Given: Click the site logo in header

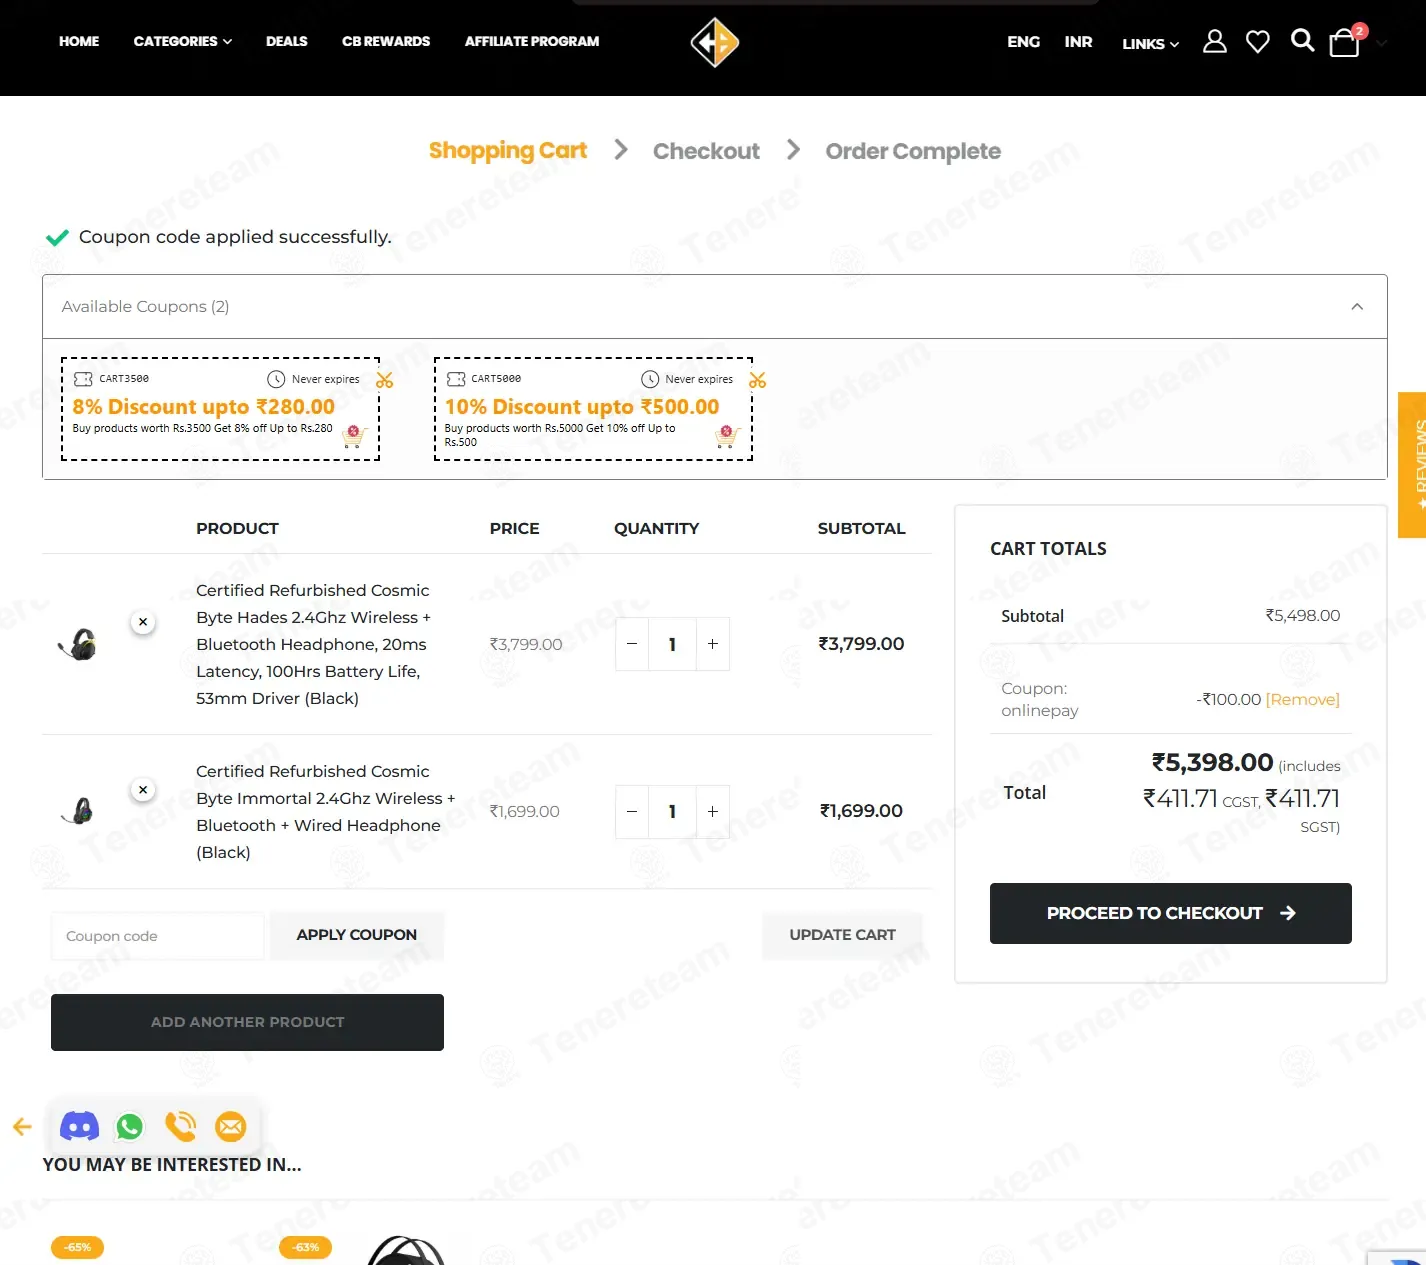Looking at the screenshot, I should pyautogui.click(x=714, y=43).
